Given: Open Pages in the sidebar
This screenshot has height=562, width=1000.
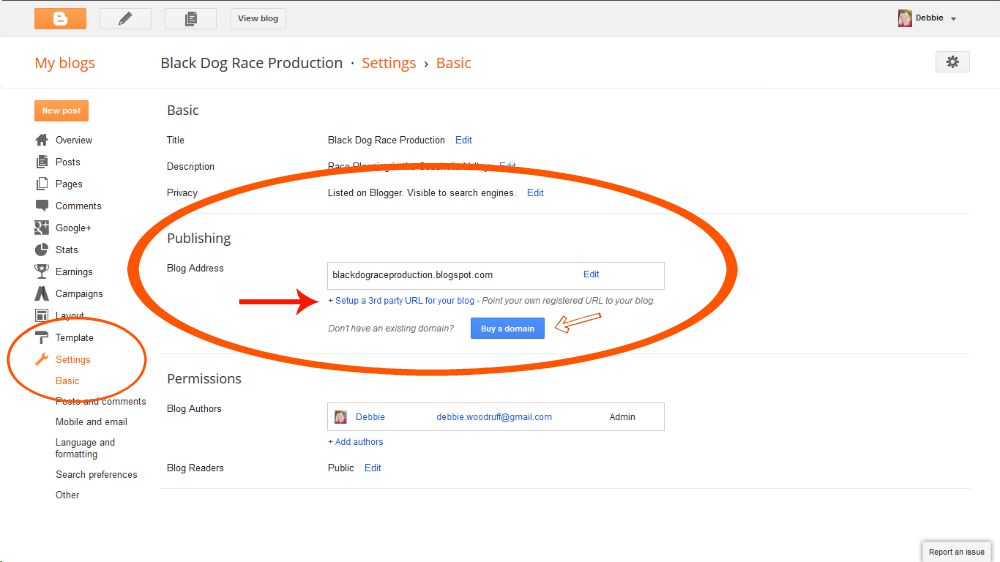Looking at the screenshot, I should (69, 184).
